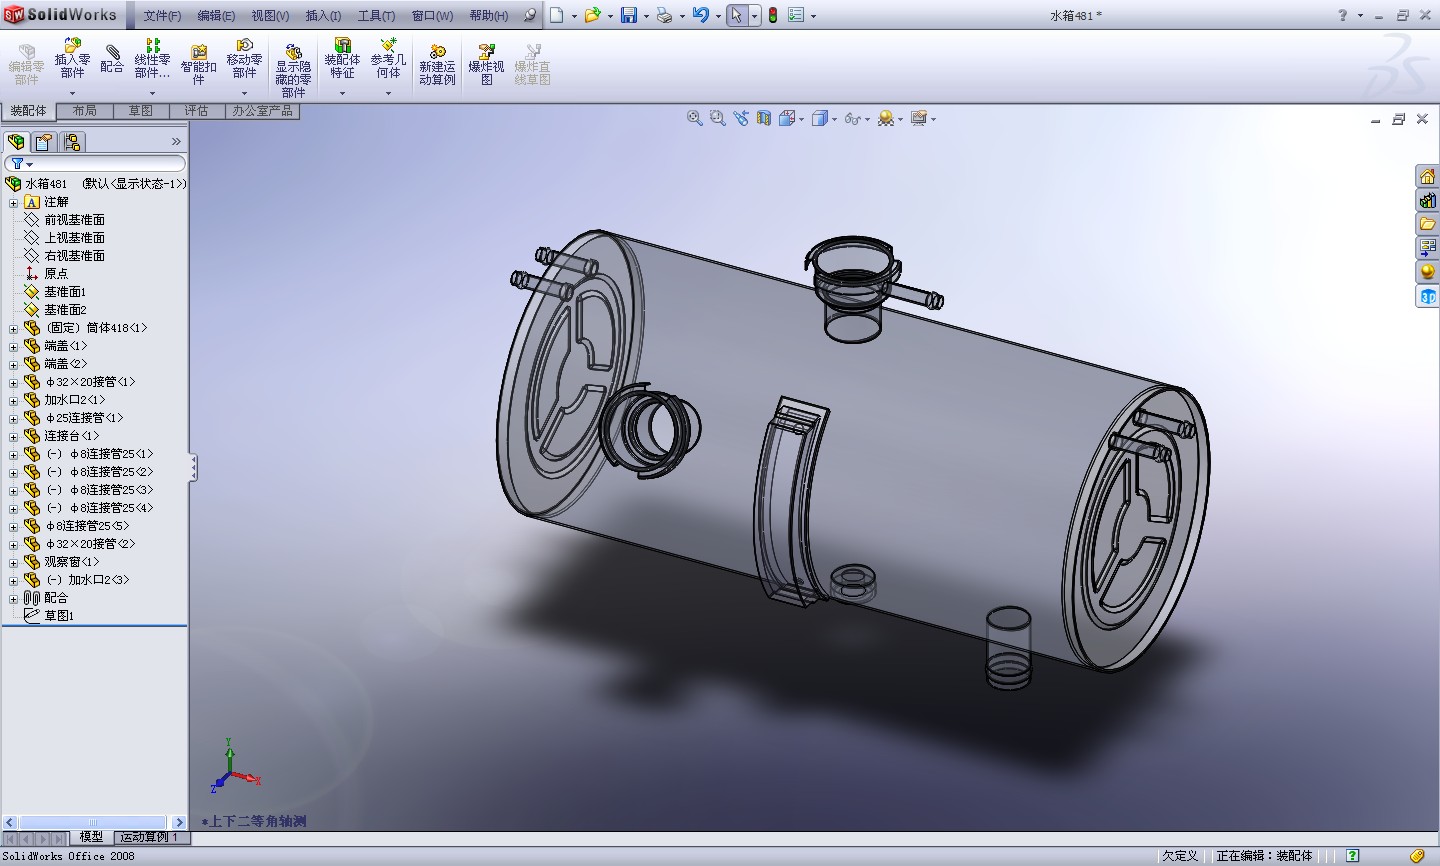The height and width of the screenshot is (866, 1440).
Task: Click the Previous View icon
Action: 741,118
